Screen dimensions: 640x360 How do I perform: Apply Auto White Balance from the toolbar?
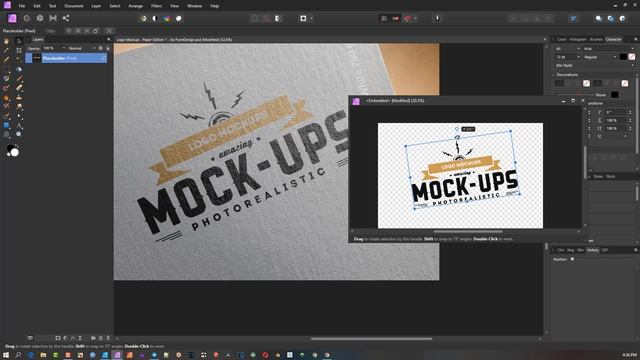click(179, 18)
